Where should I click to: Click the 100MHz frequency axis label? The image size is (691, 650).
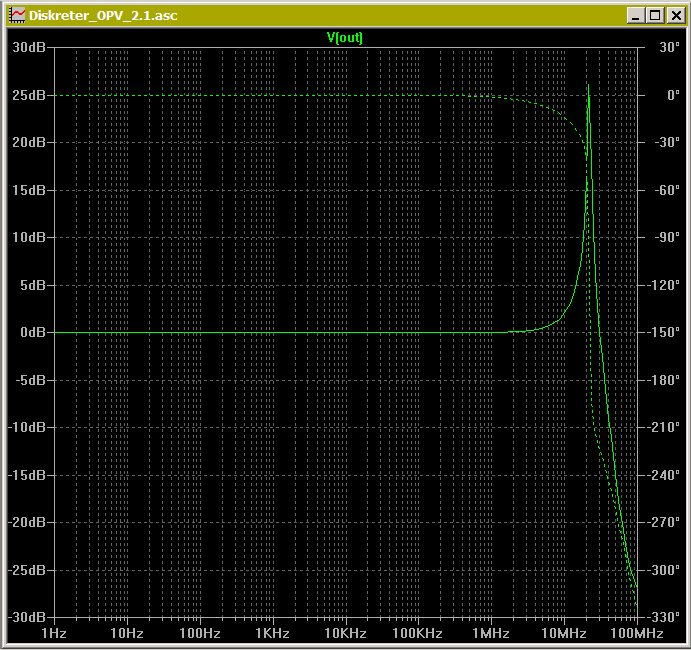click(636, 634)
